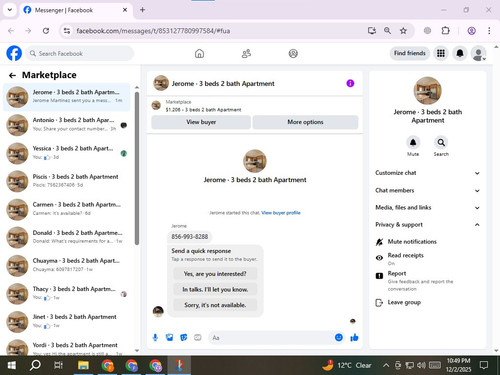This screenshot has width=500, height=375.
Task: Send 'Sorry, it's not available.' response
Action: [215, 305]
